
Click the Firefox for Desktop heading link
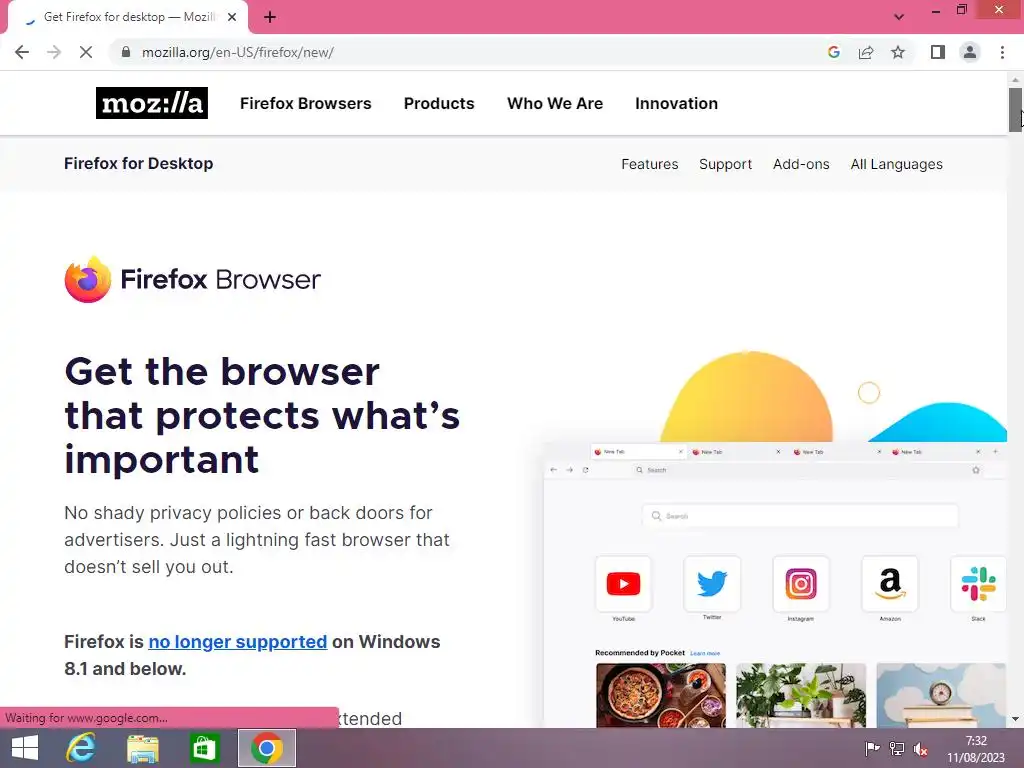[x=138, y=163]
